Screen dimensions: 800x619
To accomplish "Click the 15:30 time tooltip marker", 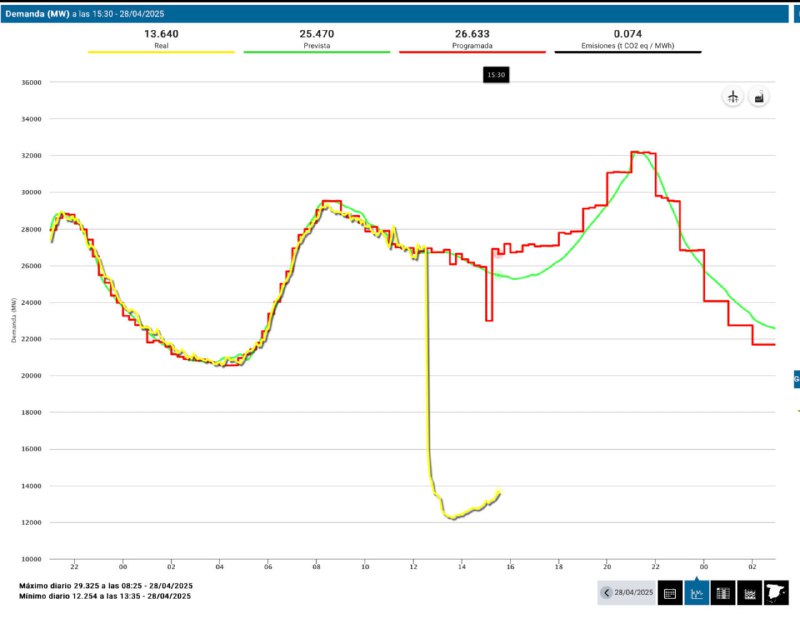I will pyautogui.click(x=496, y=75).
